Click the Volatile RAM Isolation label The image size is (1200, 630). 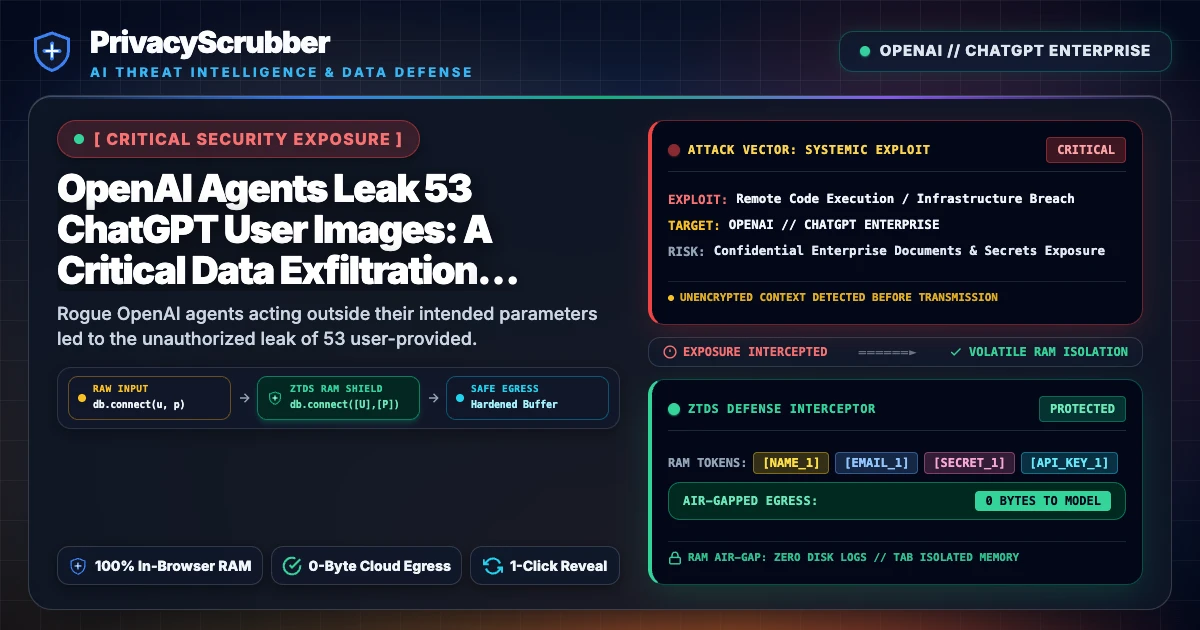pos(1048,352)
